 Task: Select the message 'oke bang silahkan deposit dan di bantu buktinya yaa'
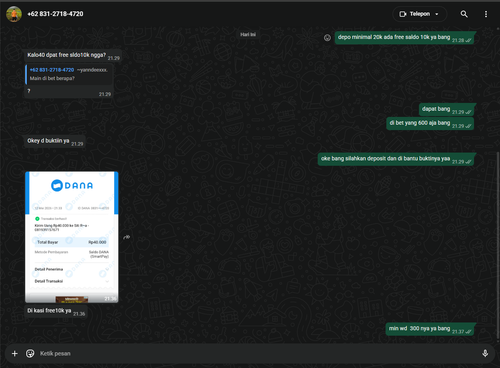pyautogui.click(x=396, y=159)
